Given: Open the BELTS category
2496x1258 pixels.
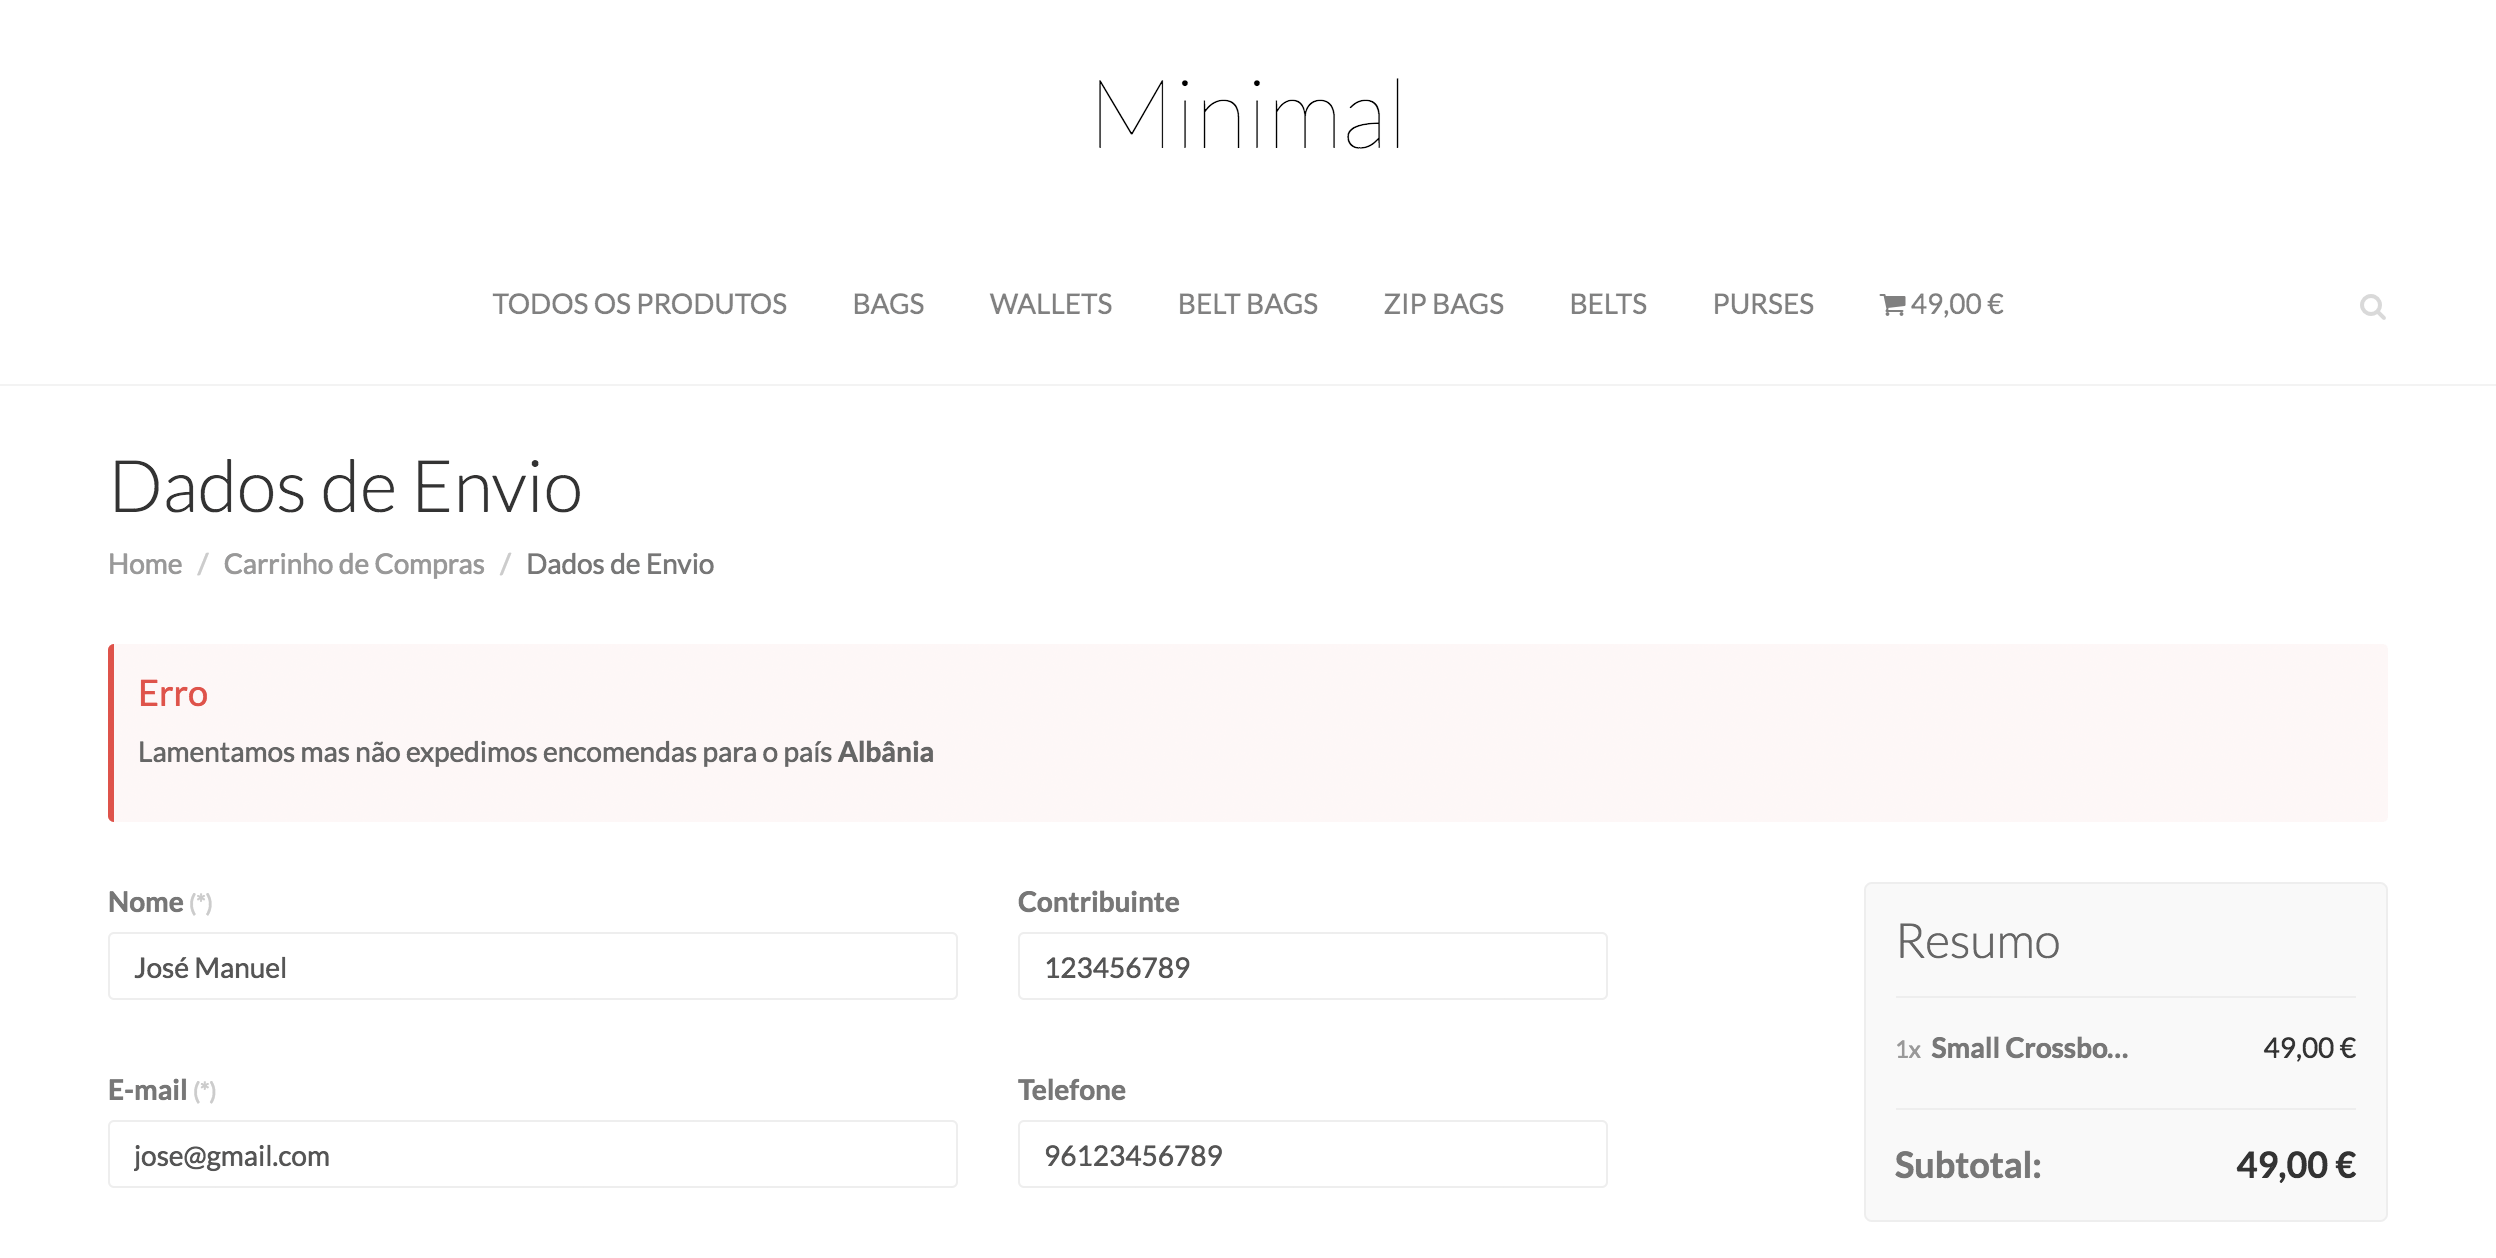Looking at the screenshot, I should 1607,304.
